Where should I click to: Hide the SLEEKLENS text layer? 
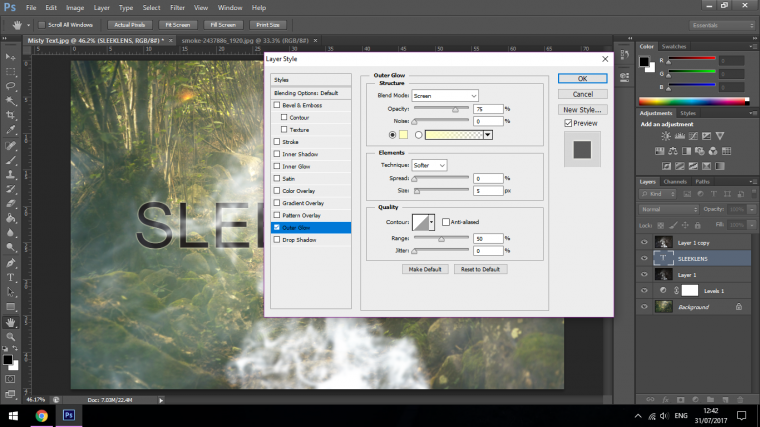click(644, 258)
